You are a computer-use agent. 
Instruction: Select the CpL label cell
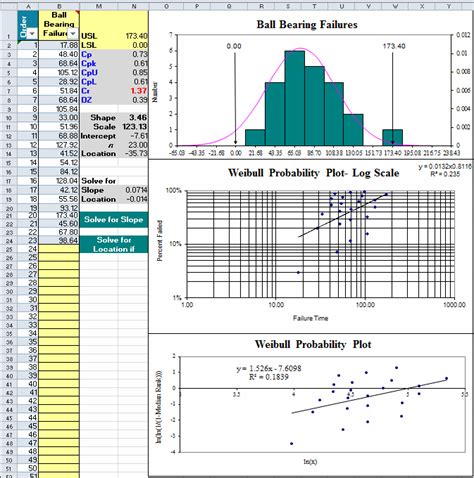[x=99, y=82]
